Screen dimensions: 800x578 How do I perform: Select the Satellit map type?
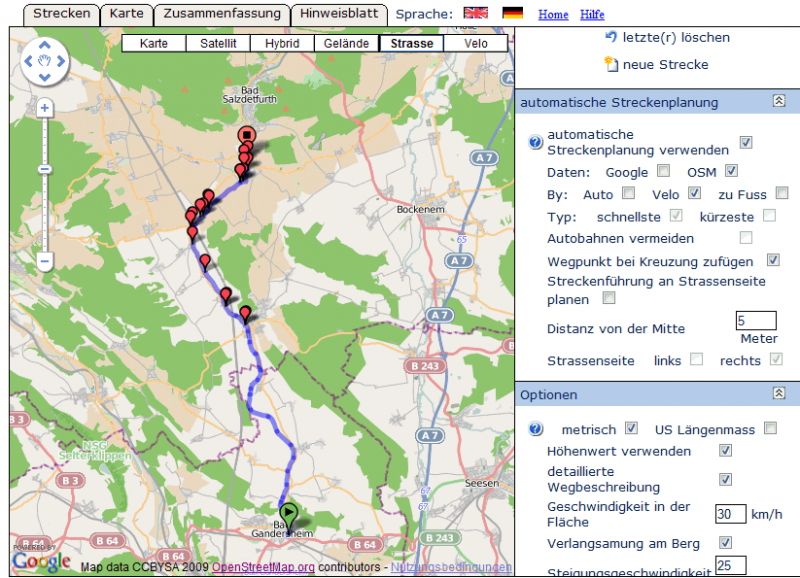click(219, 44)
